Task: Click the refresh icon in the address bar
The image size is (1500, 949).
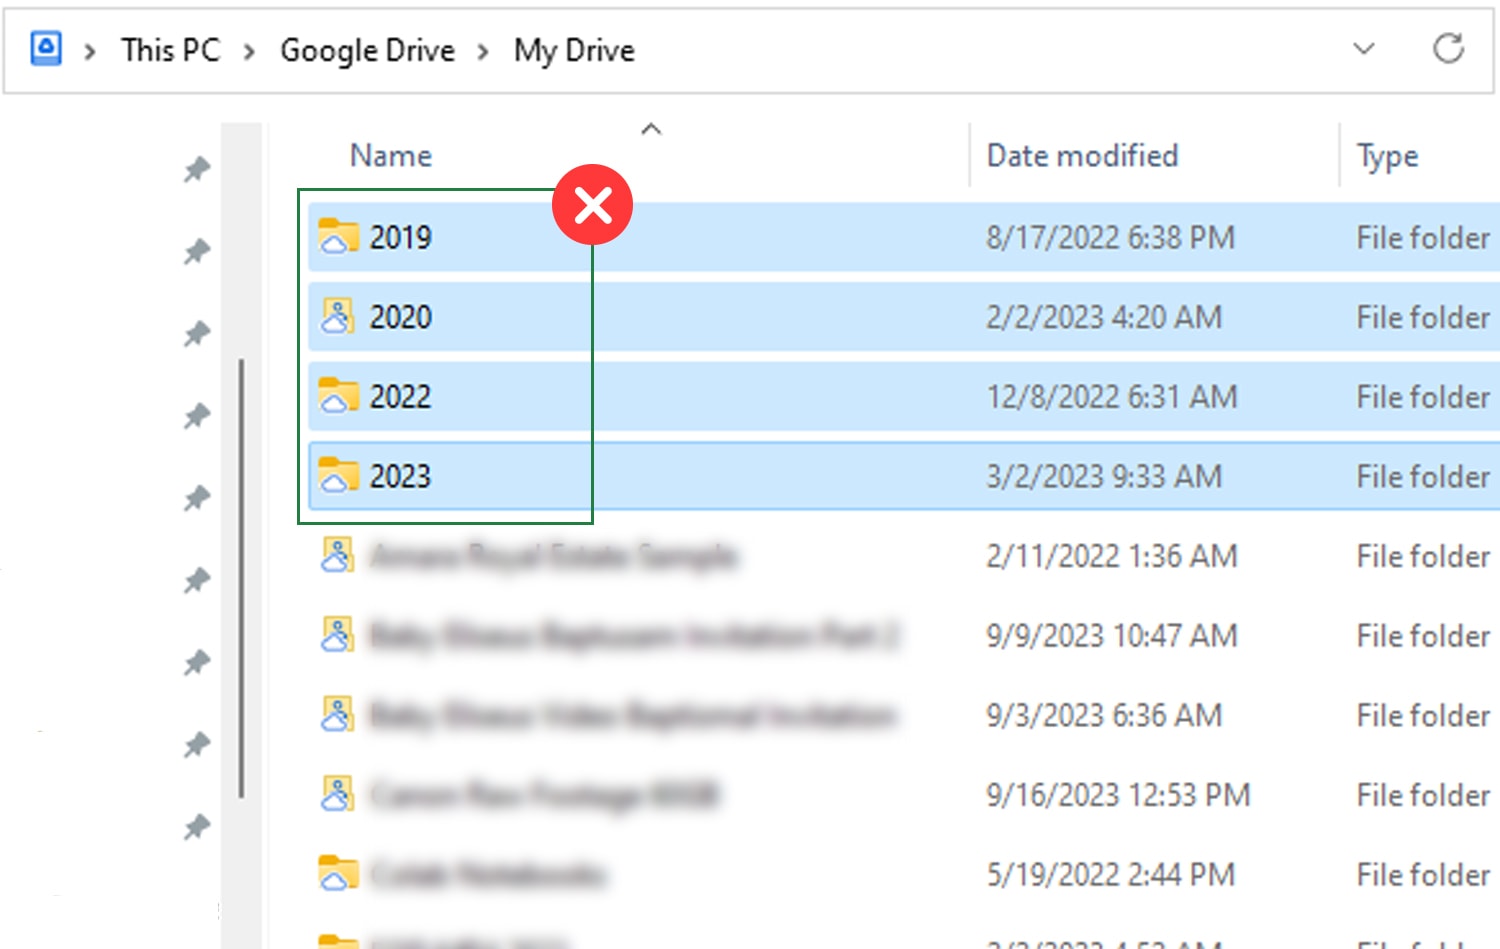Action: pos(1449,48)
